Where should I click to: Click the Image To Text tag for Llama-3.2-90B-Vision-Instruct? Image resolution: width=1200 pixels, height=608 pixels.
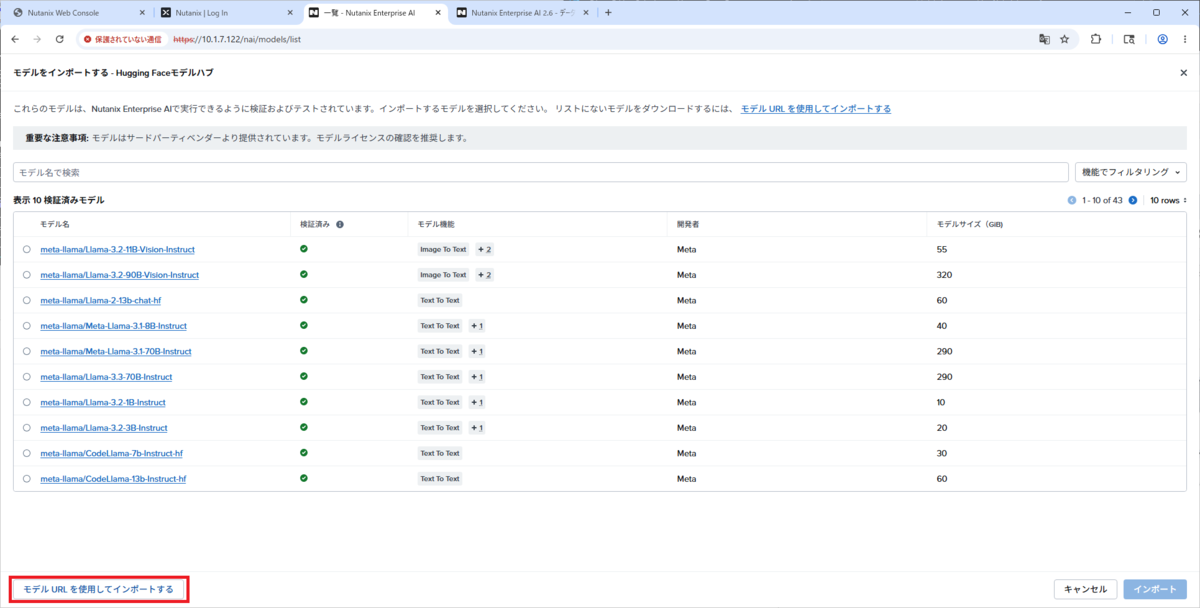443,275
